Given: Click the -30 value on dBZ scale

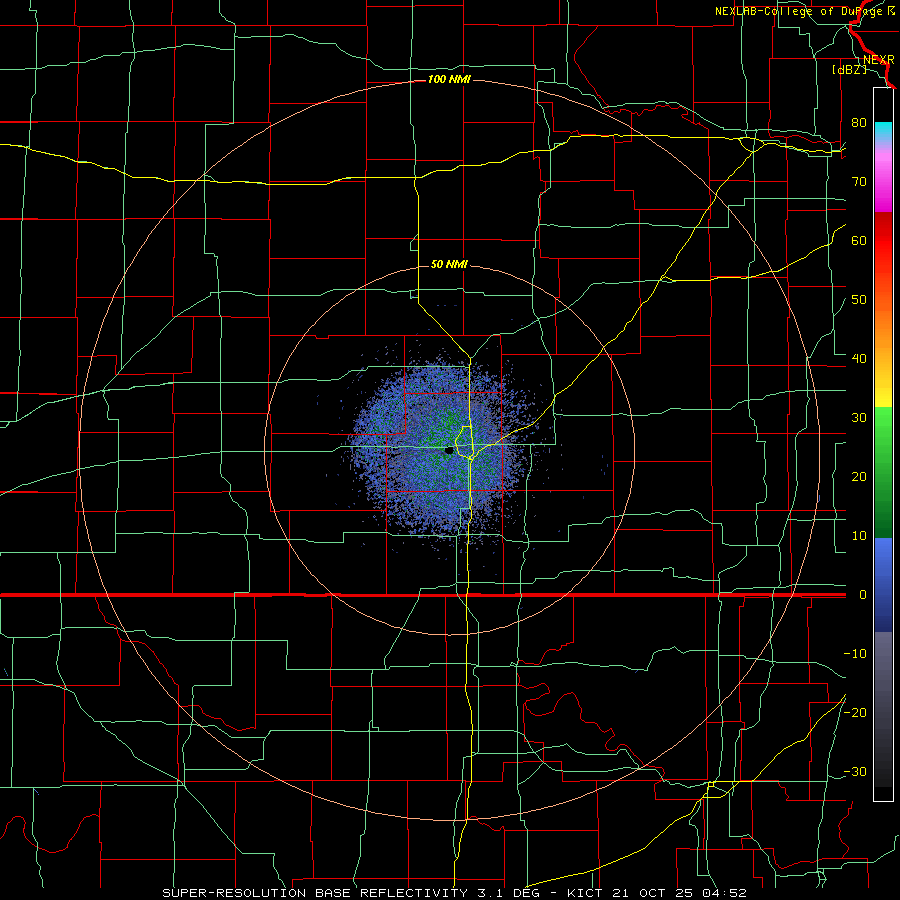Looking at the screenshot, I should (x=855, y=771).
